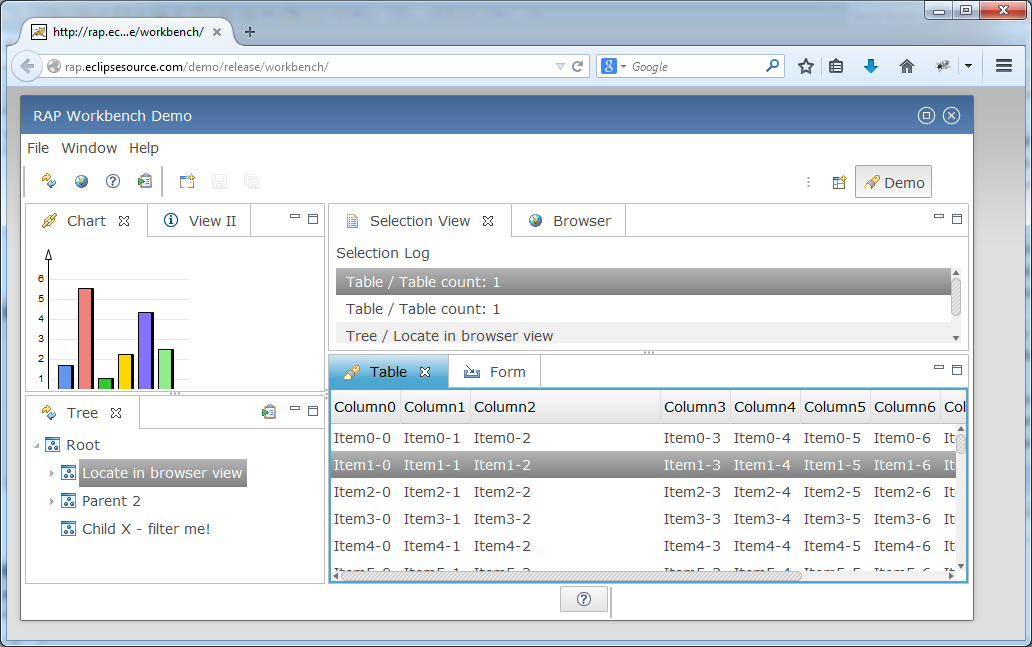Click the Help question mark toolbar icon
Image resolution: width=1032 pixels, height=647 pixels.
(113, 181)
